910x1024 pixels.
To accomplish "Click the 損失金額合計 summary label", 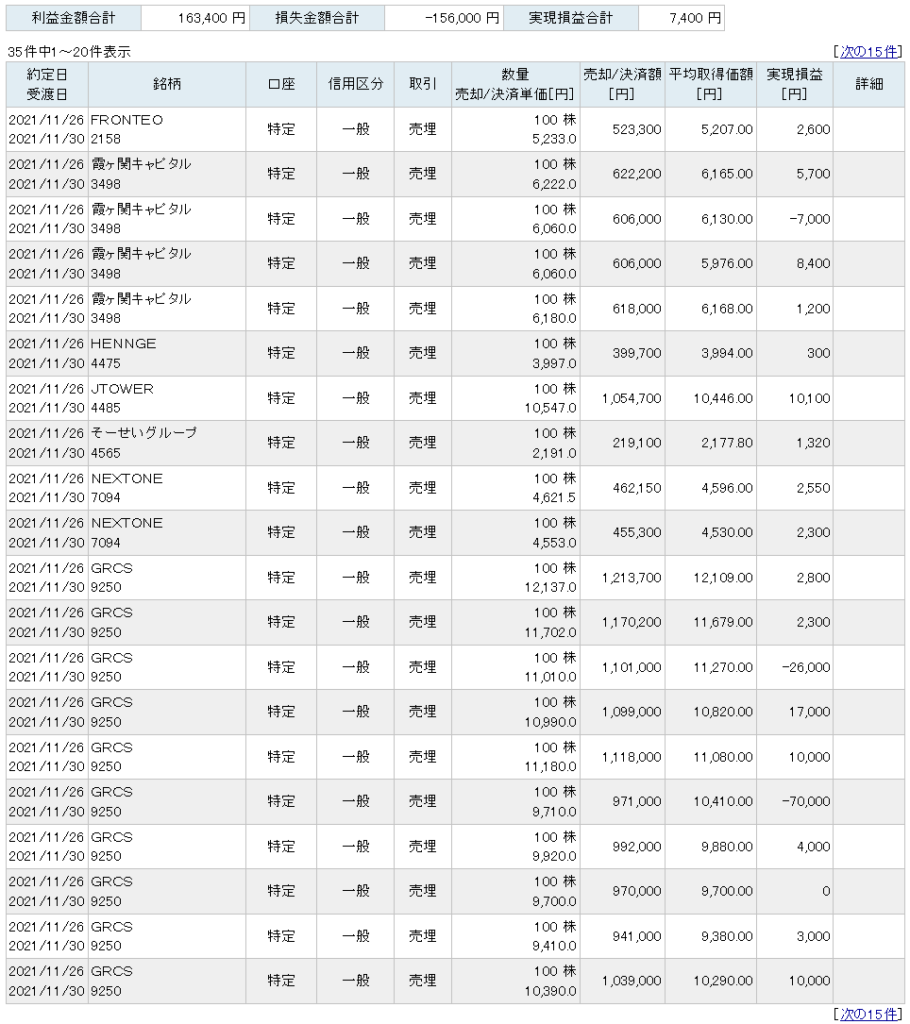I will pyautogui.click(x=317, y=18).
